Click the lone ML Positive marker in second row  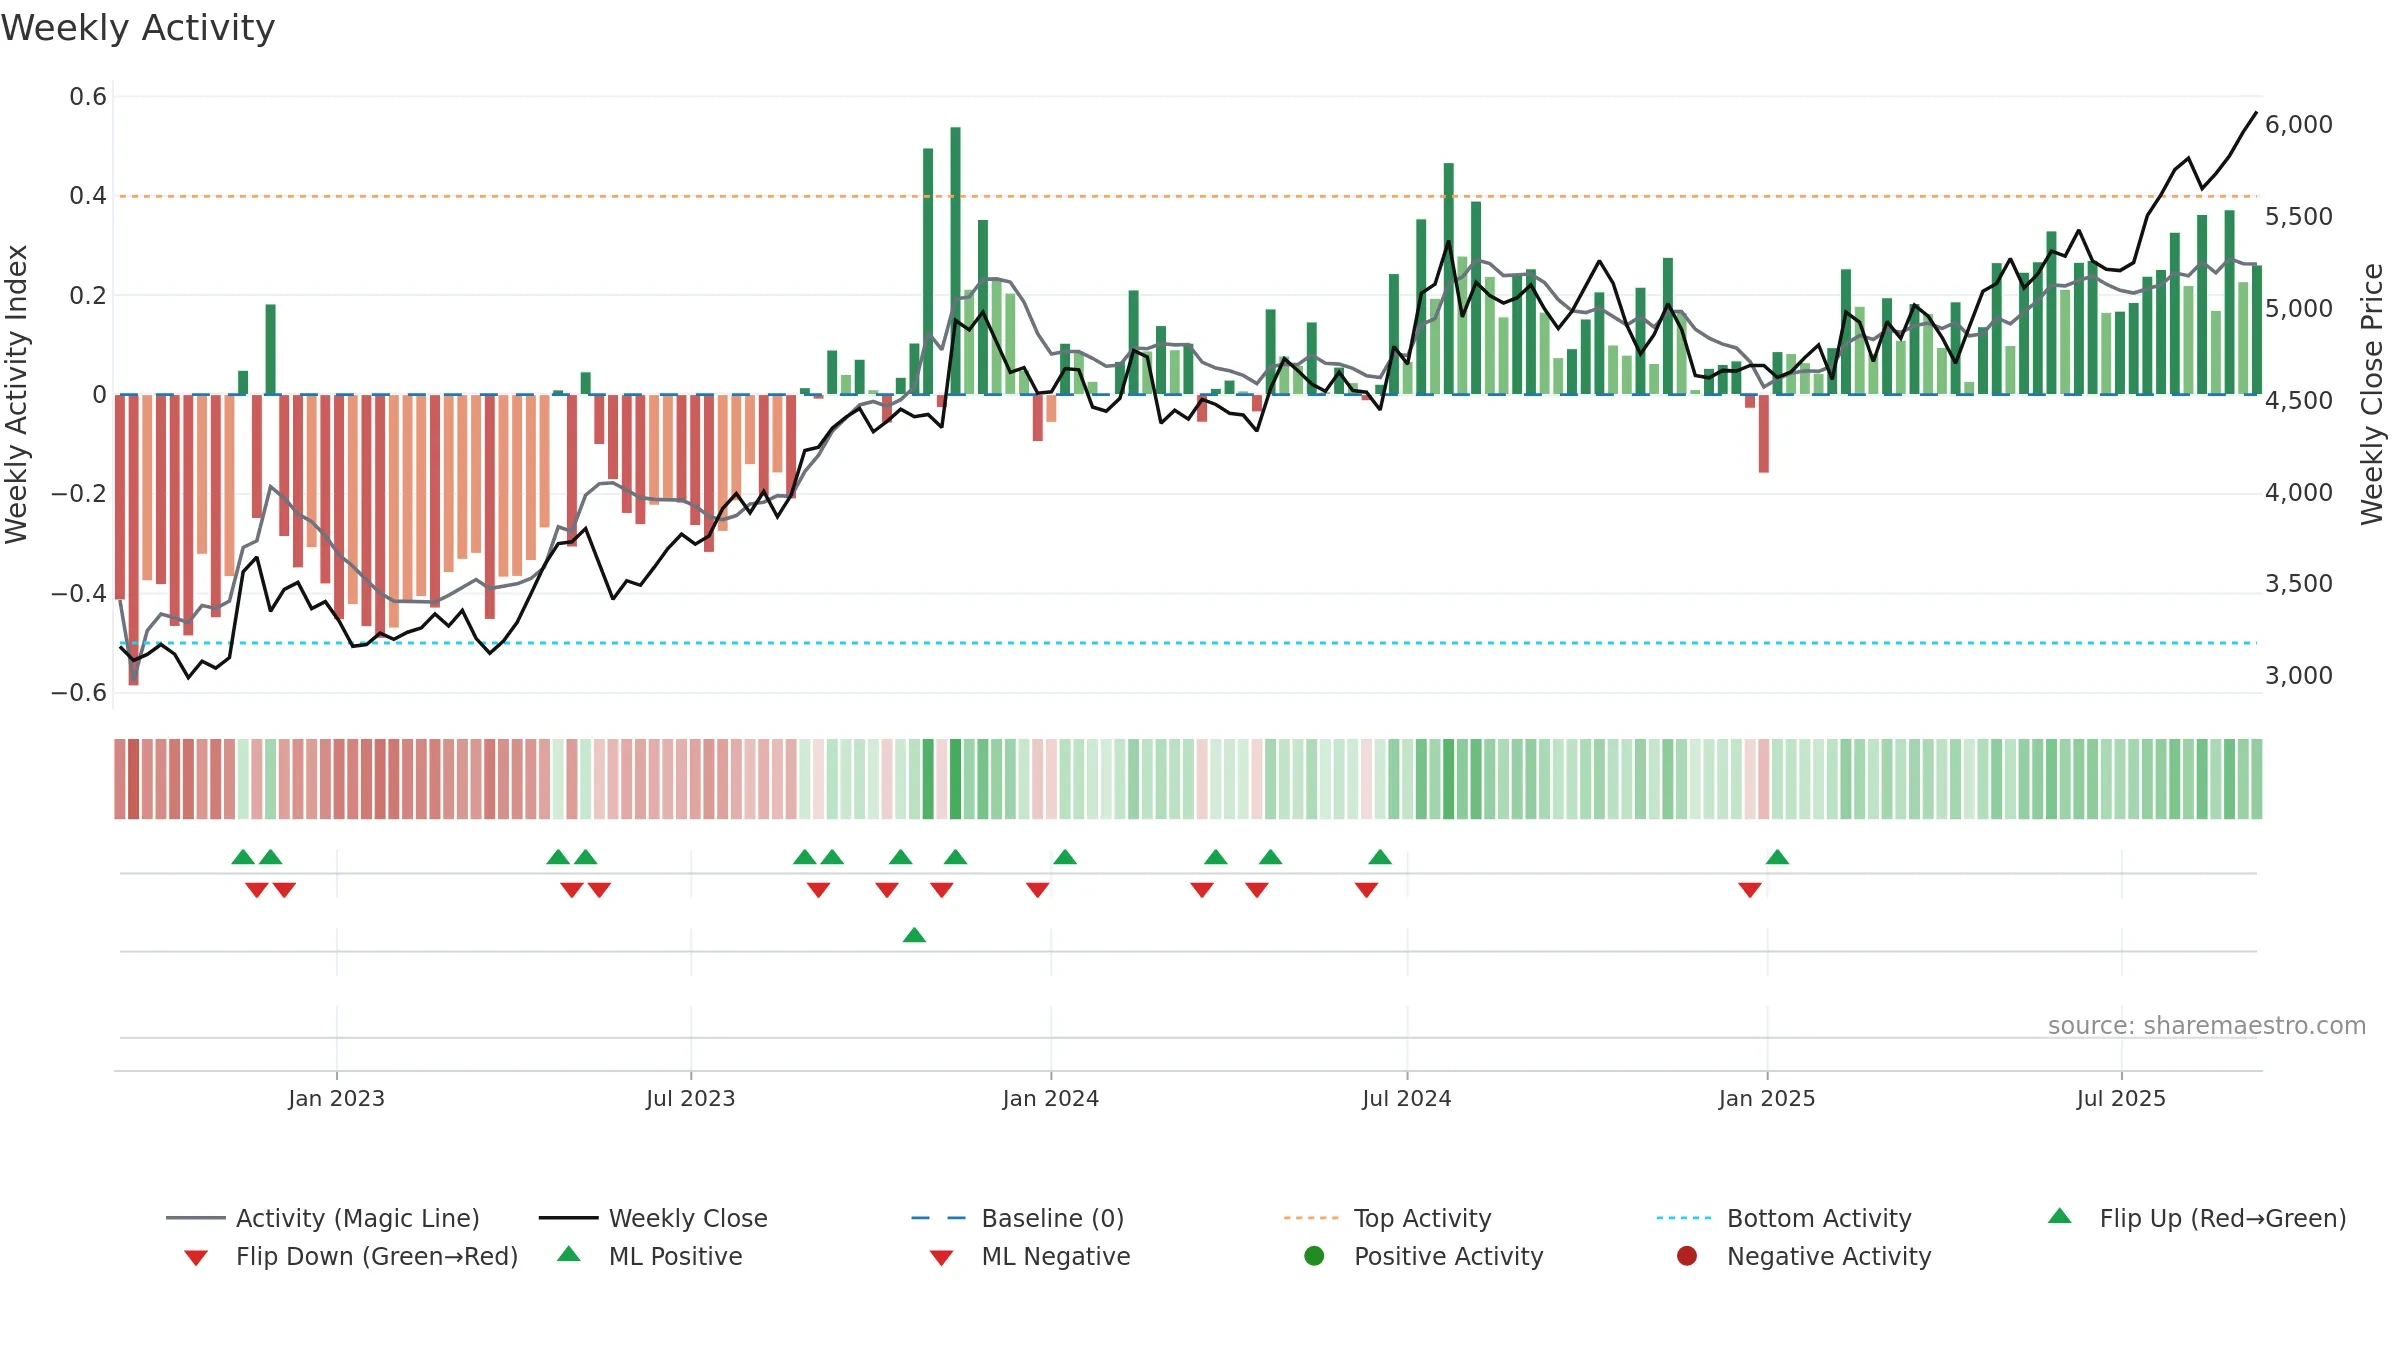(914, 935)
